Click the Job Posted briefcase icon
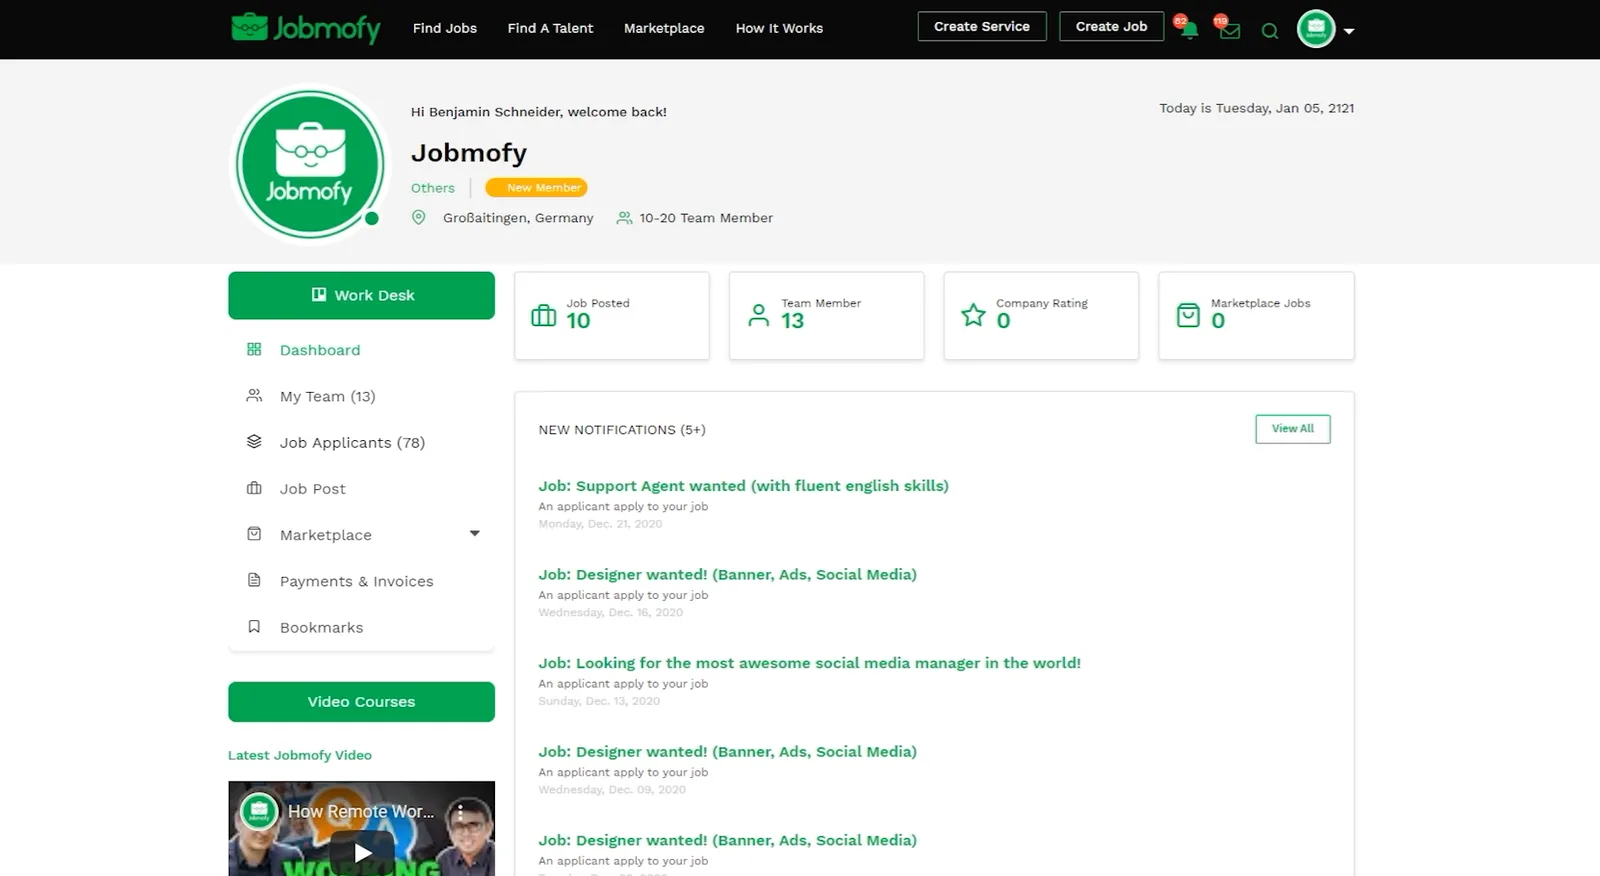The width and height of the screenshot is (1600, 876). coord(544,316)
